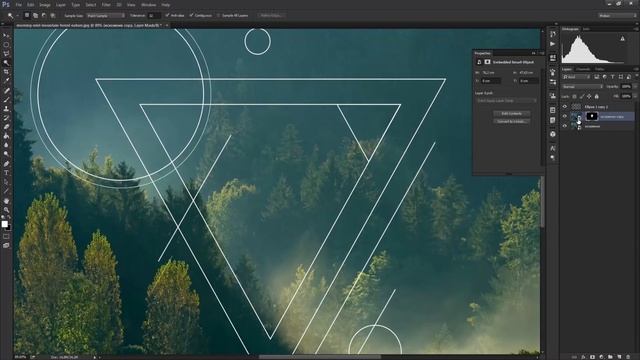
Task: Click histogram cached data warning triangle
Action: [622, 39]
